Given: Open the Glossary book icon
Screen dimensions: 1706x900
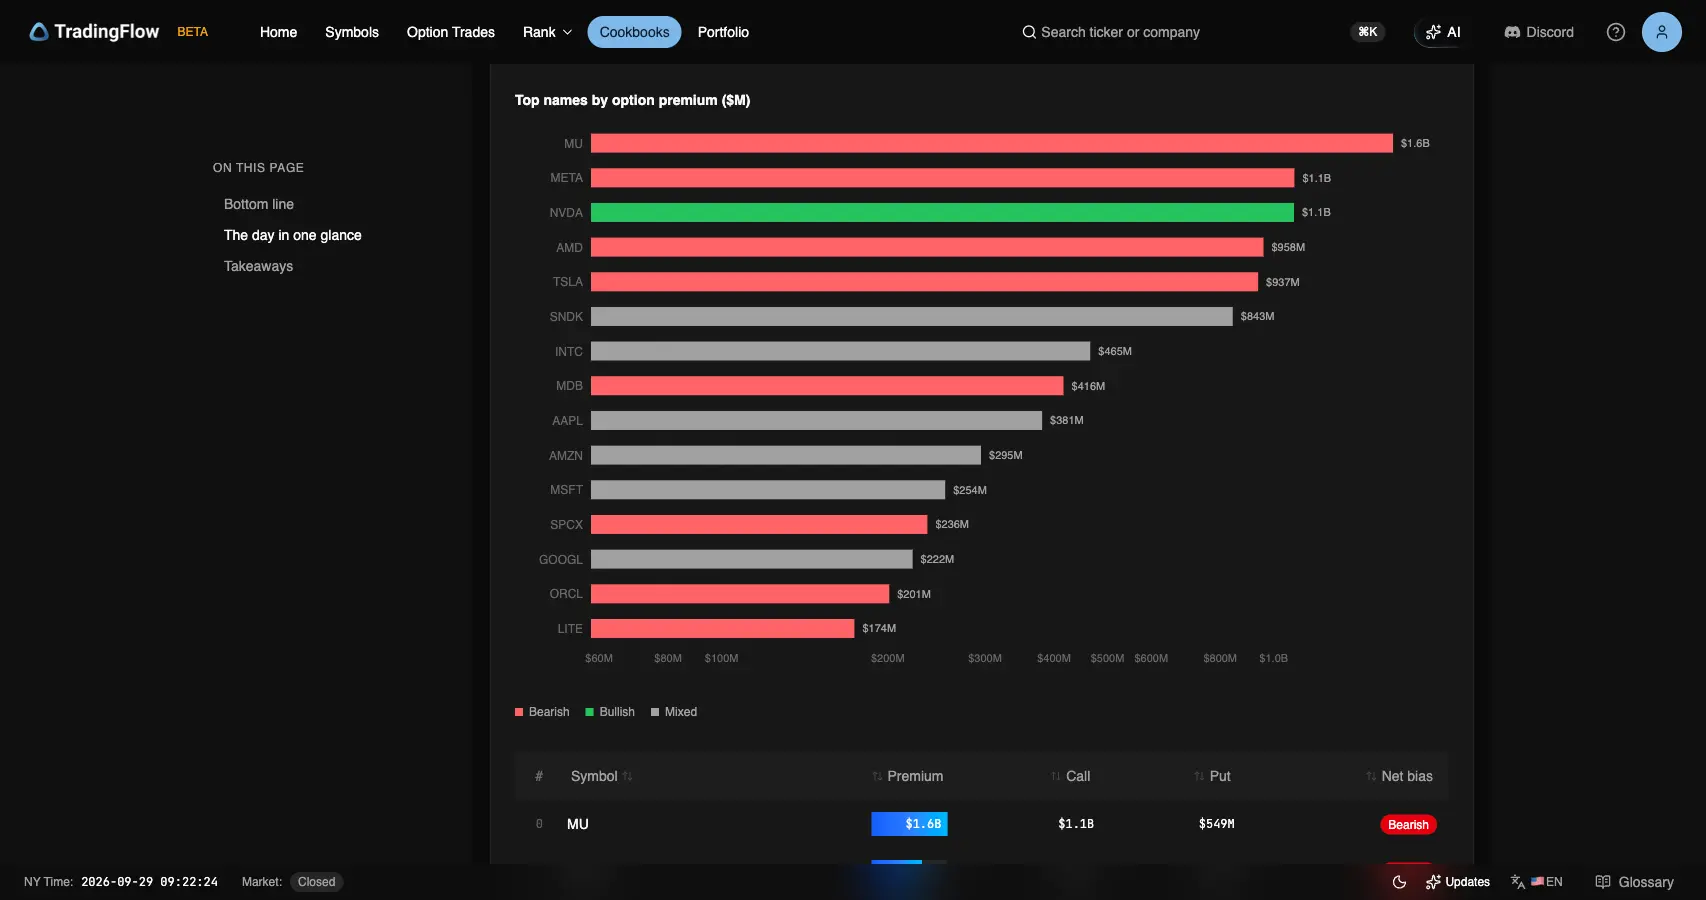Looking at the screenshot, I should pyautogui.click(x=1603, y=882).
